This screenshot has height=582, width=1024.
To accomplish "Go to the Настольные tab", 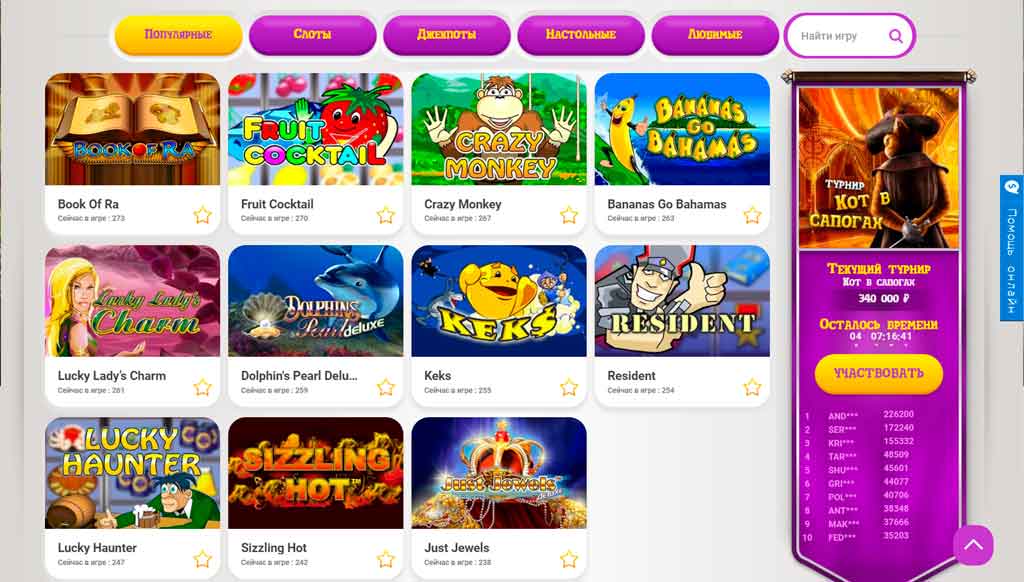I will 581,35.
